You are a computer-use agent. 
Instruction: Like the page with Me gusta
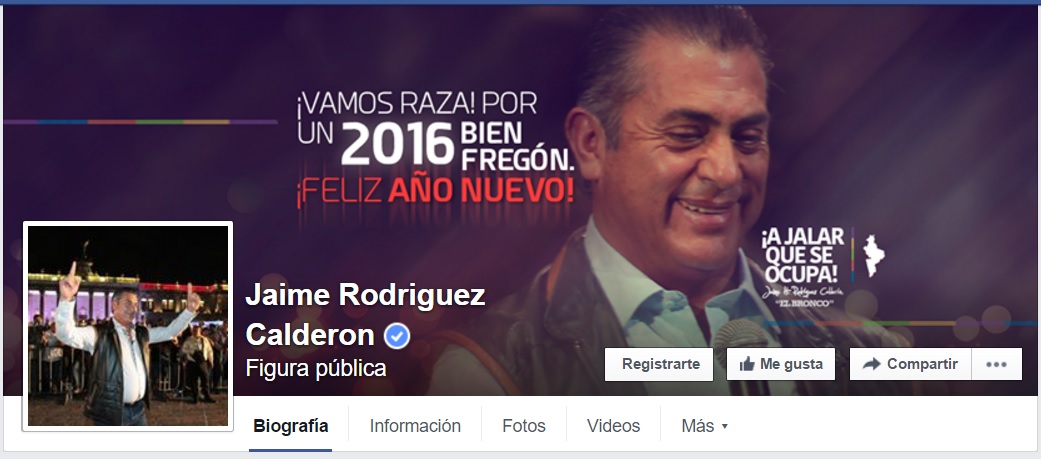[x=781, y=364]
